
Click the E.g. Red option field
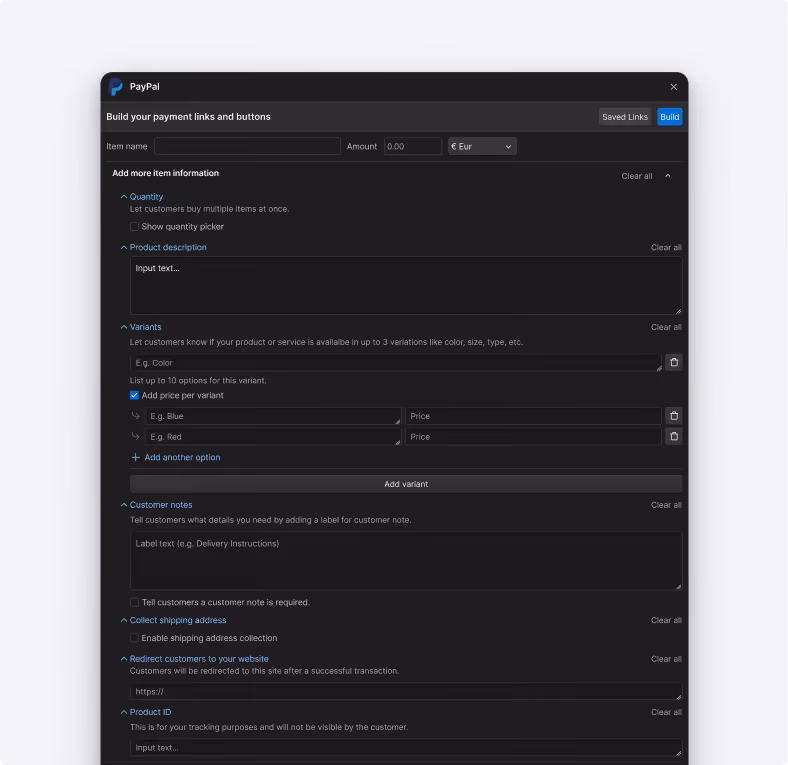(273, 437)
